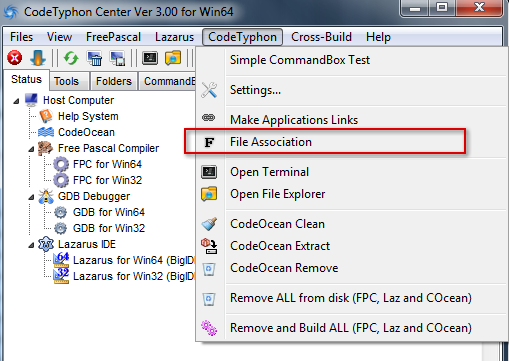Open the Help menu

coord(378,37)
